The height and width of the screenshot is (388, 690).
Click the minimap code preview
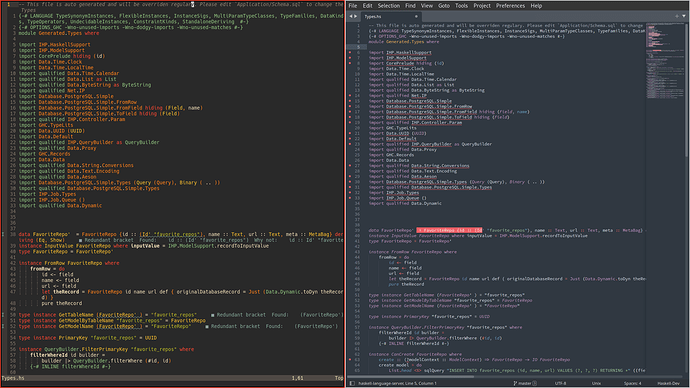tap(664, 62)
